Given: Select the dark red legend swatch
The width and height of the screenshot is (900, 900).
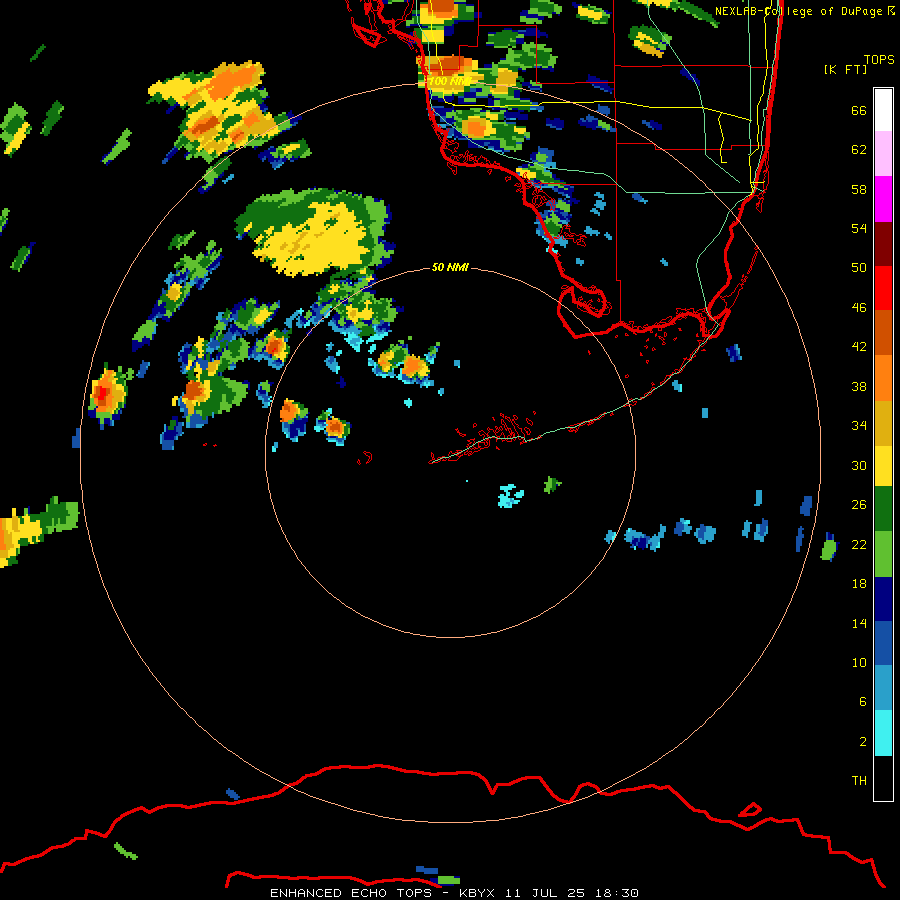Looking at the screenshot, I should click(x=883, y=243).
